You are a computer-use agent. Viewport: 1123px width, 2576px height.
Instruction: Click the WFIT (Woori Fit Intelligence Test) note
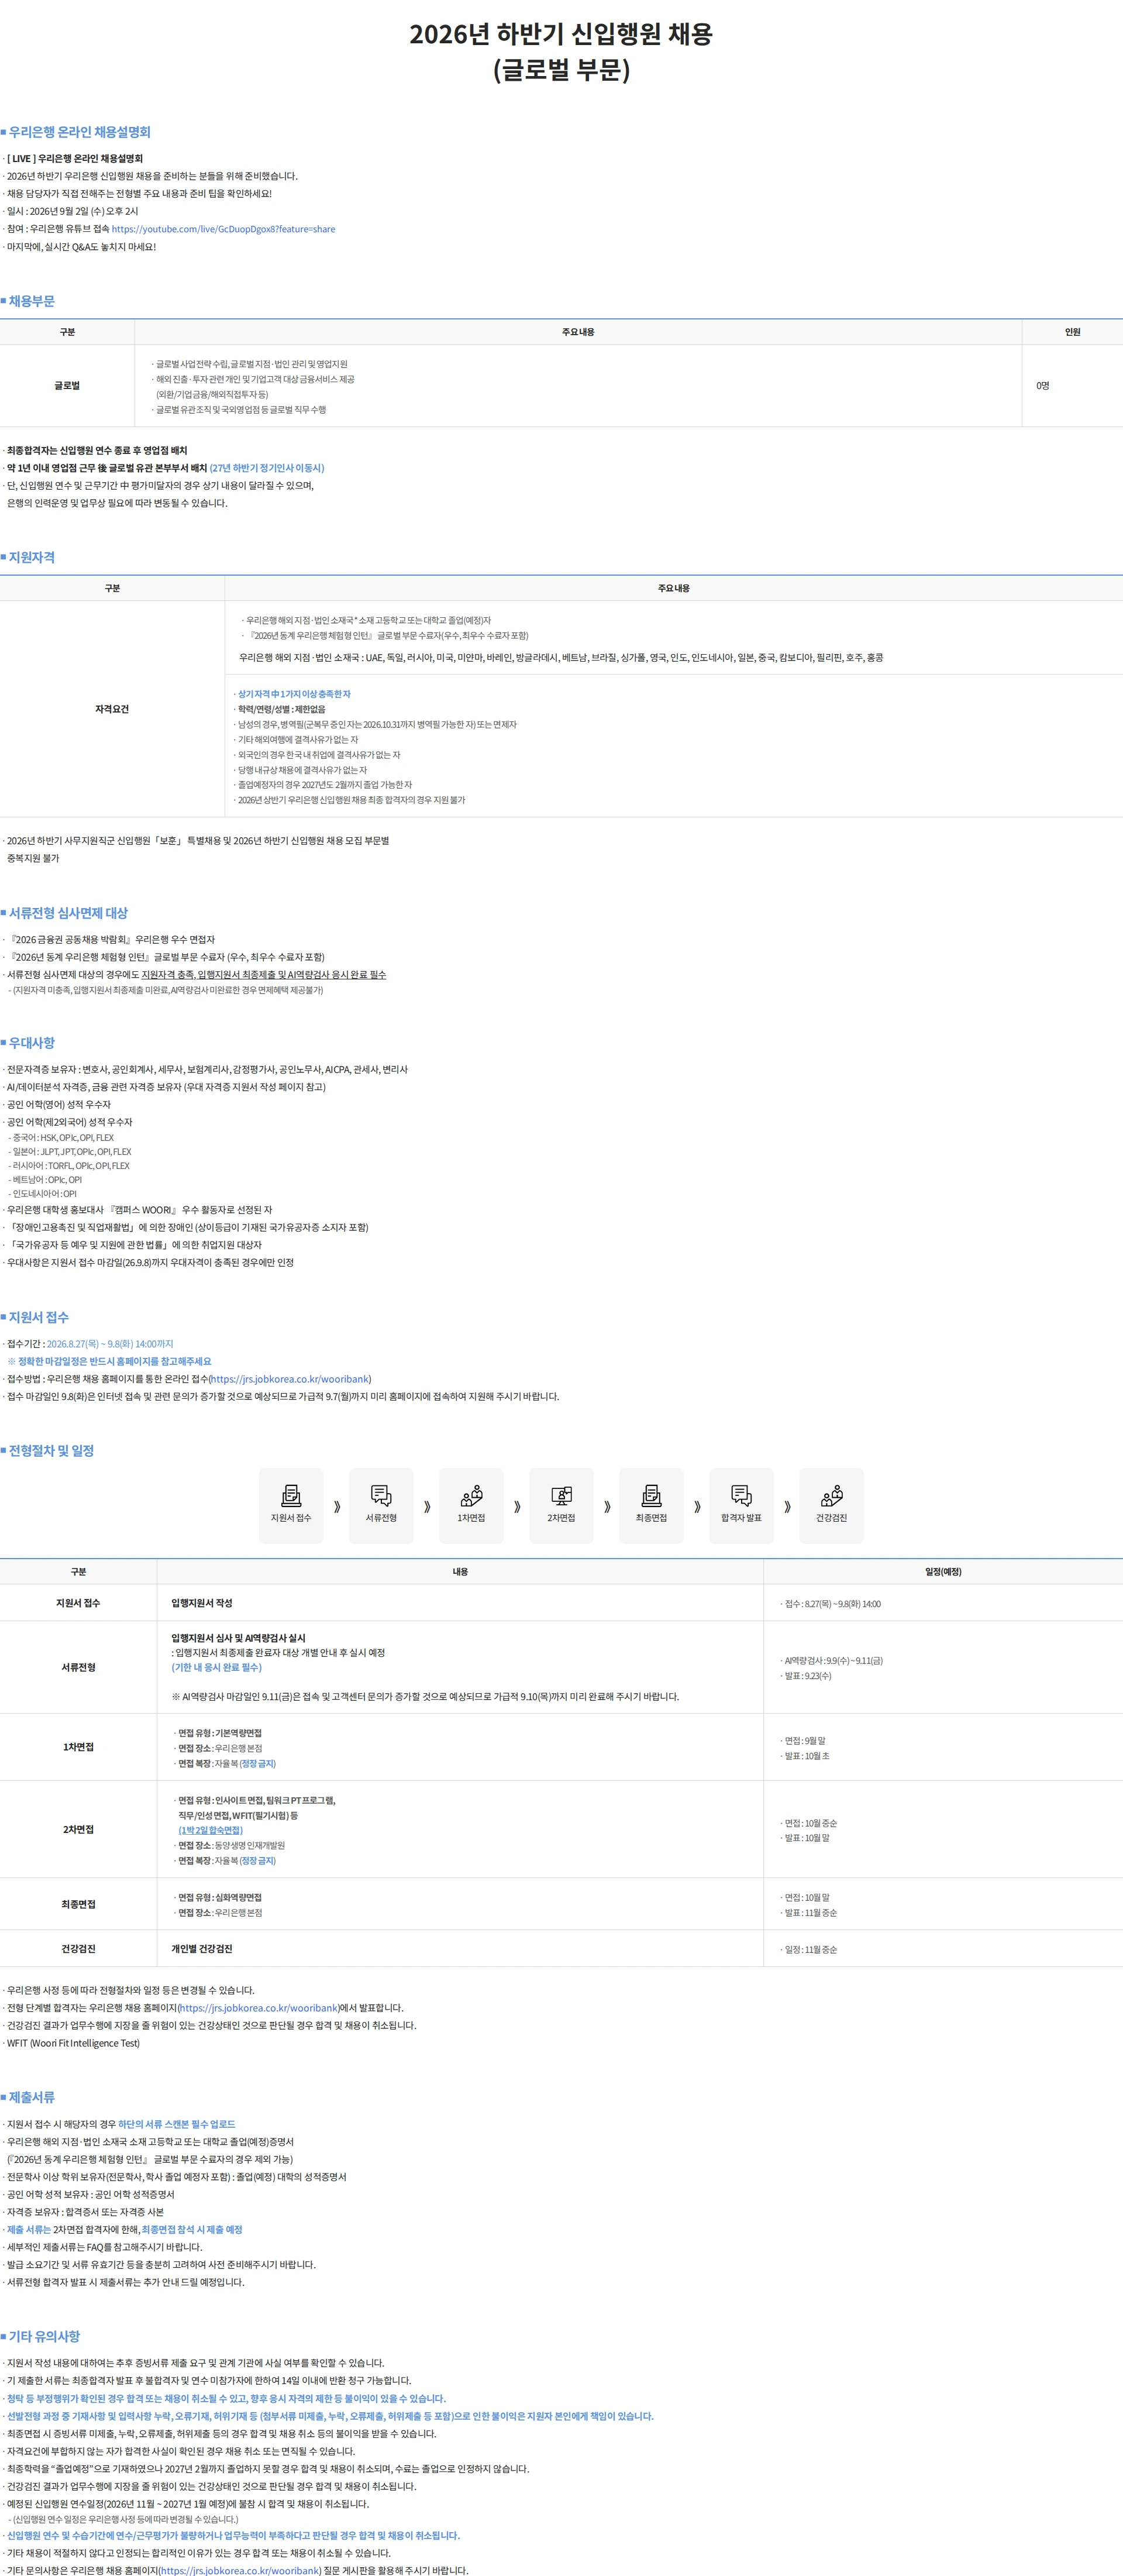click(74, 2043)
